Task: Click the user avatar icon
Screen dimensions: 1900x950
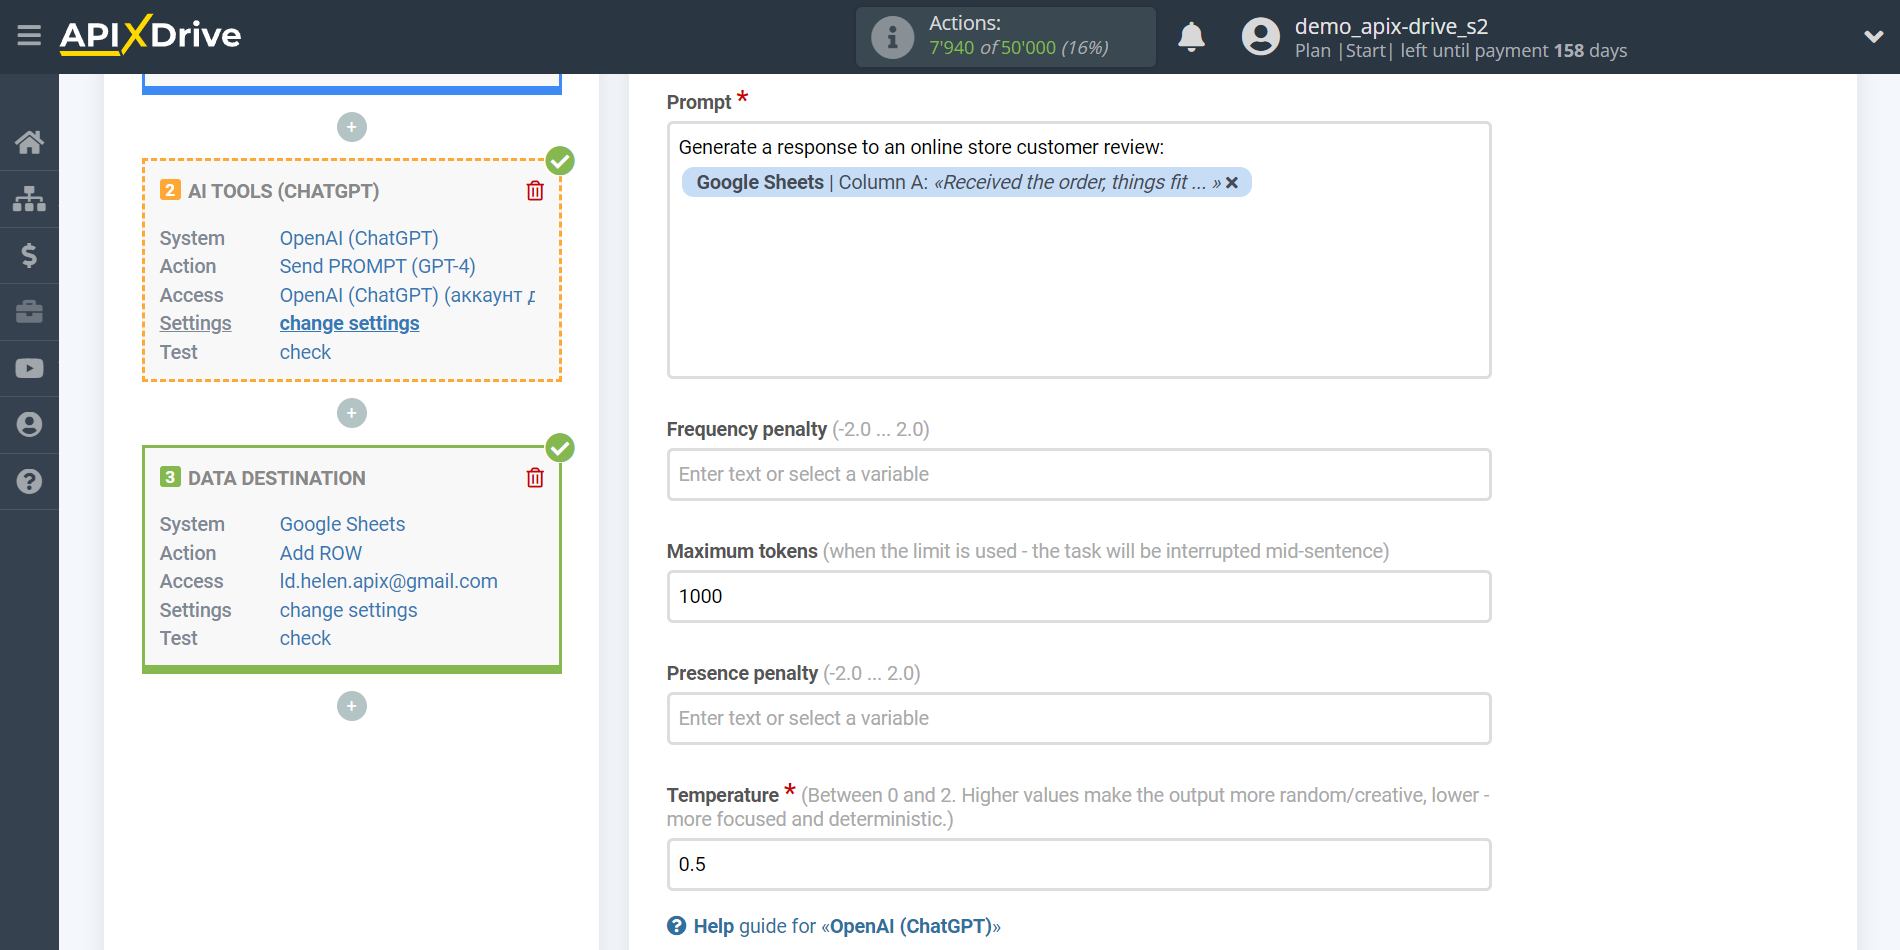Action: click(x=1260, y=37)
